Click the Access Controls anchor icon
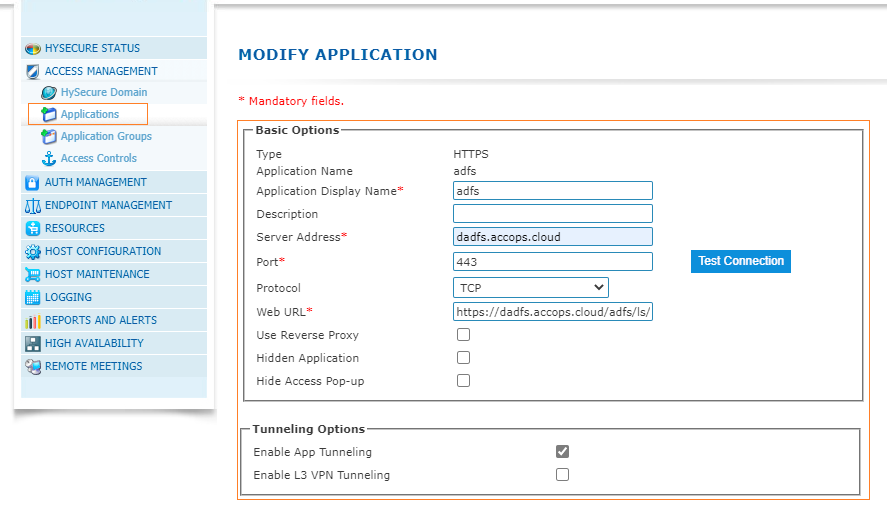Viewport: 887px width, 505px height. (48, 159)
